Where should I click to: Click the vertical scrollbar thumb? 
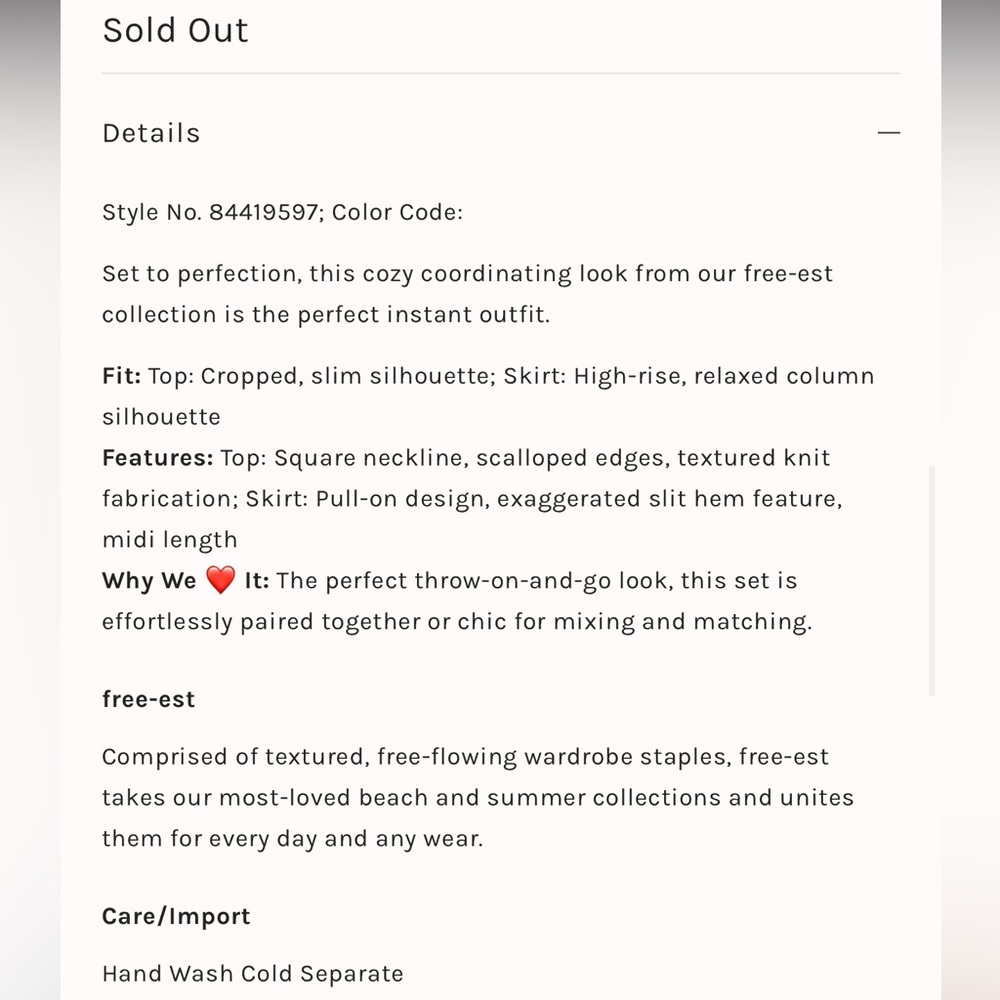click(x=932, y=580)
